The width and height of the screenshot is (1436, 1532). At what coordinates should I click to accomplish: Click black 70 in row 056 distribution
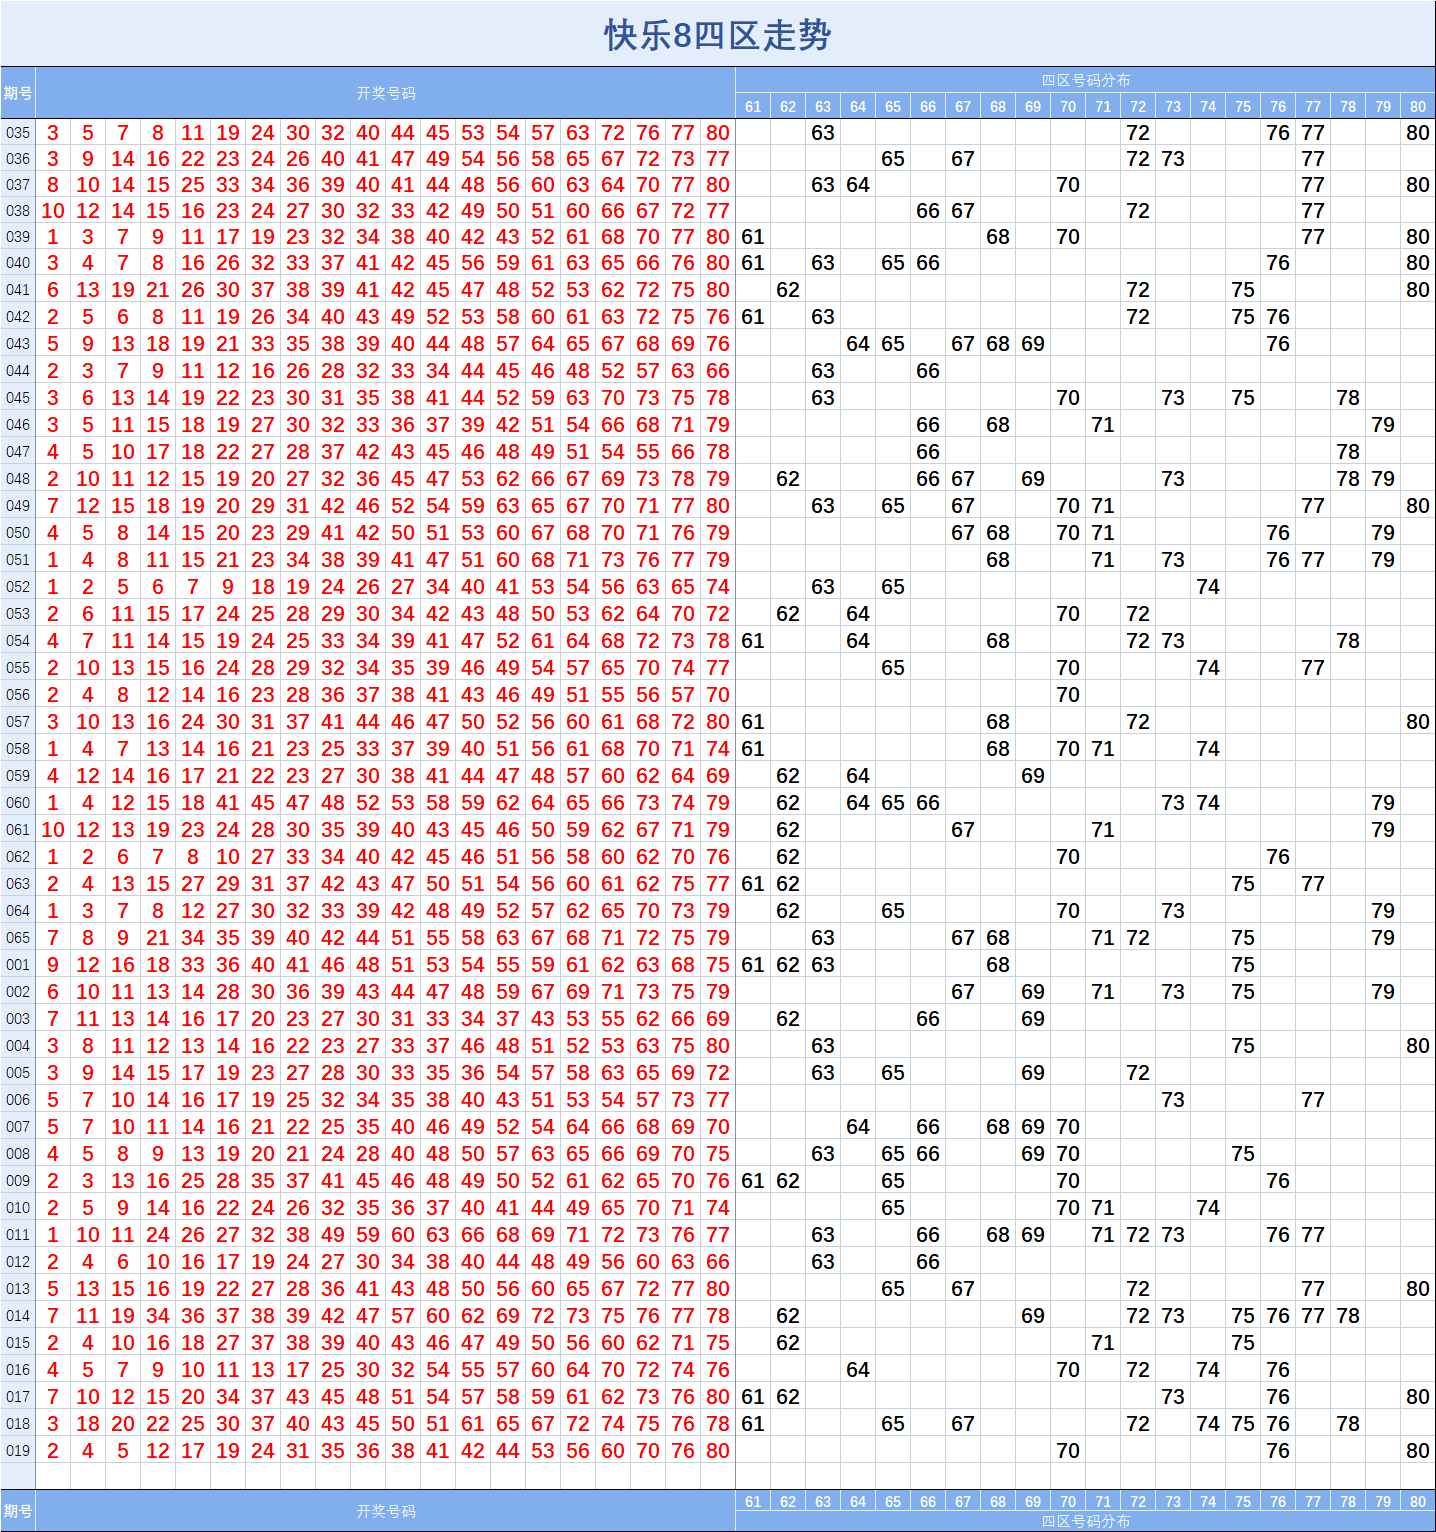(x=1068, y=695)
